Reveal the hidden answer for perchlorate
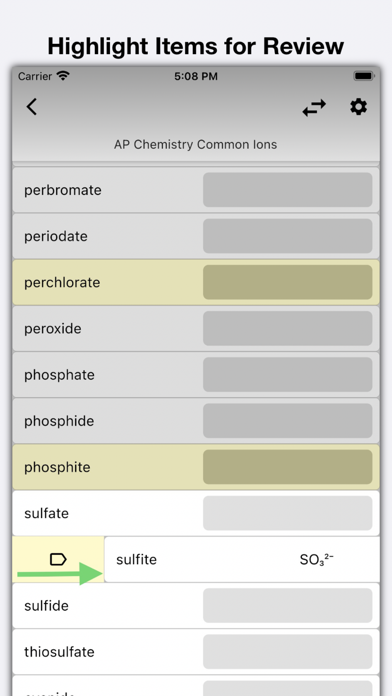The width and height of the screenshot is (392, 696). coord(288,282)
